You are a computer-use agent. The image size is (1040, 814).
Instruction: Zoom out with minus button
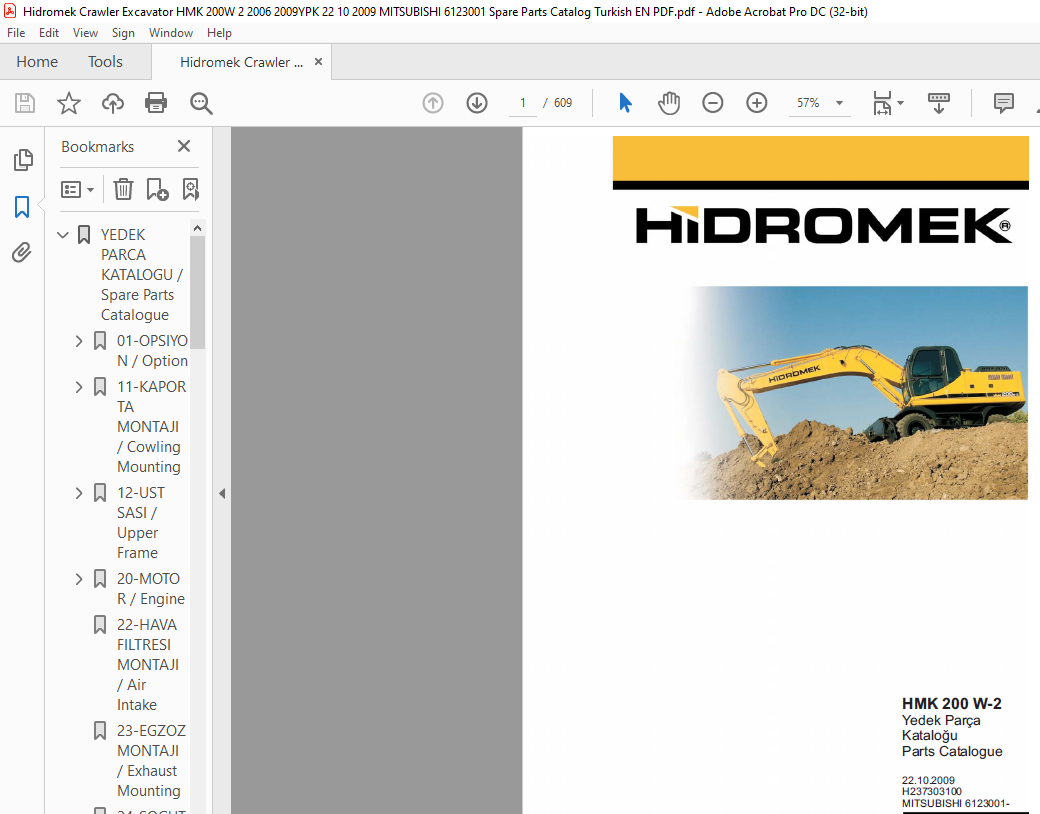click(x=712, y=103)
